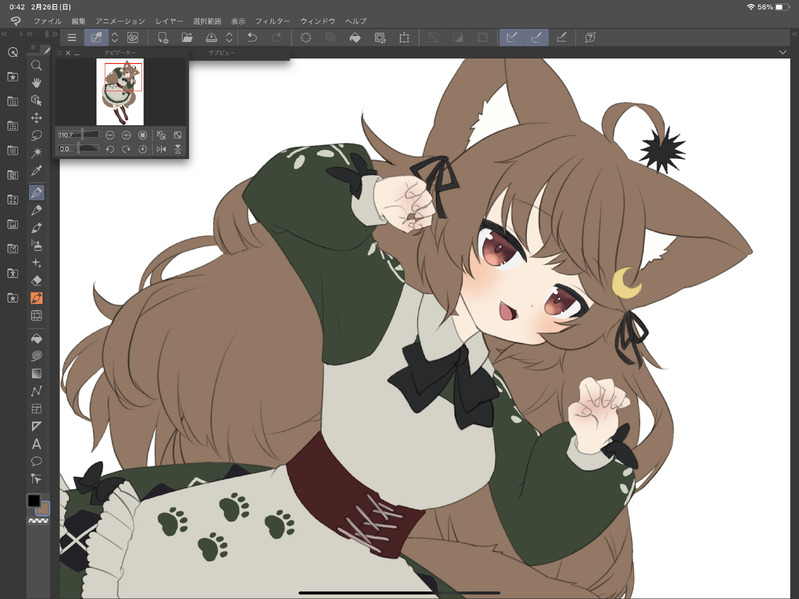The image size is (799, 599).
Task: Zoom in using Navigator plus button
Action: [126, 135]
